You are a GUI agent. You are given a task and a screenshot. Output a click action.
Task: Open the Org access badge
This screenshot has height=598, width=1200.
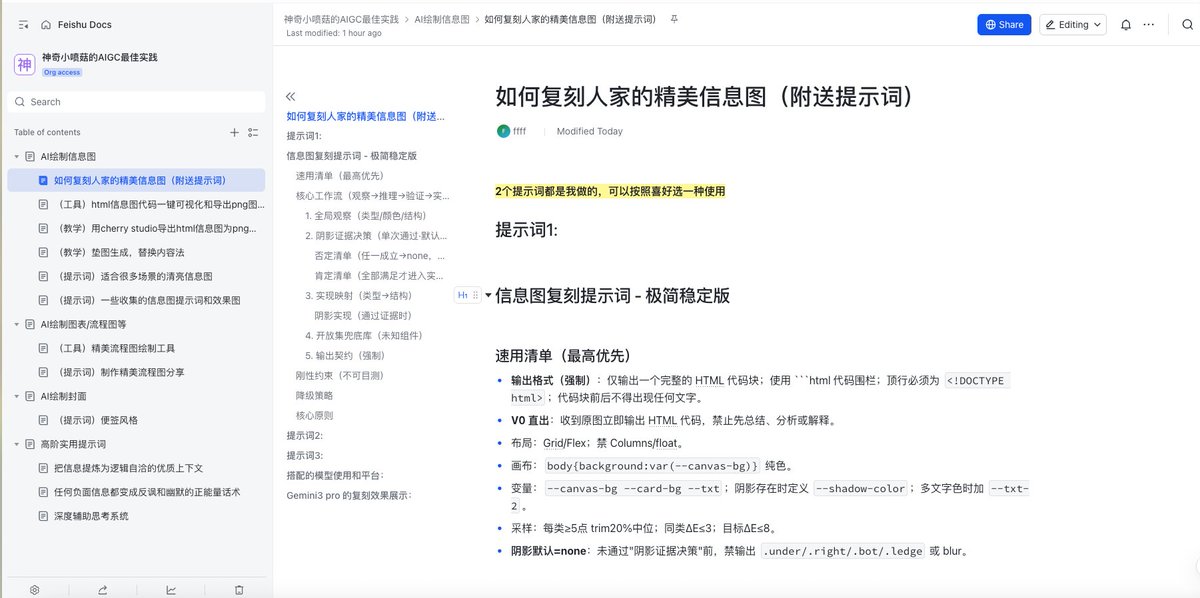[62, 72]
